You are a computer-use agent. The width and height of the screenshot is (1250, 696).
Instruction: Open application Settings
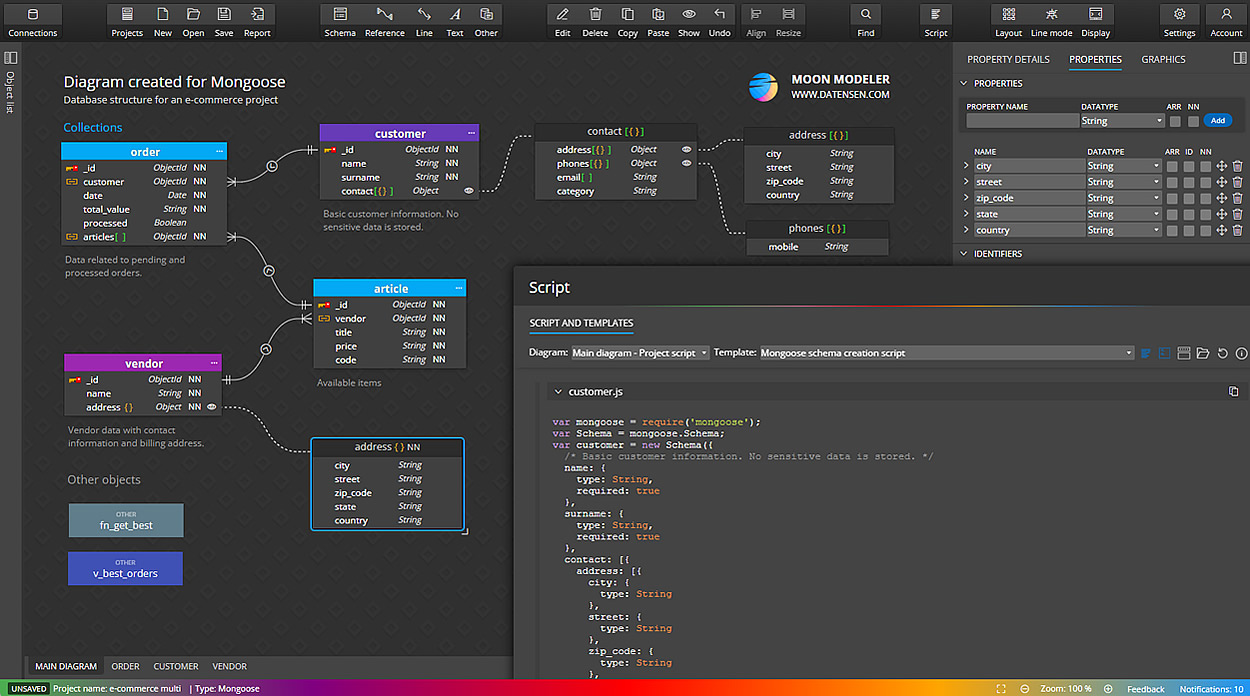tap(1180, 21)
